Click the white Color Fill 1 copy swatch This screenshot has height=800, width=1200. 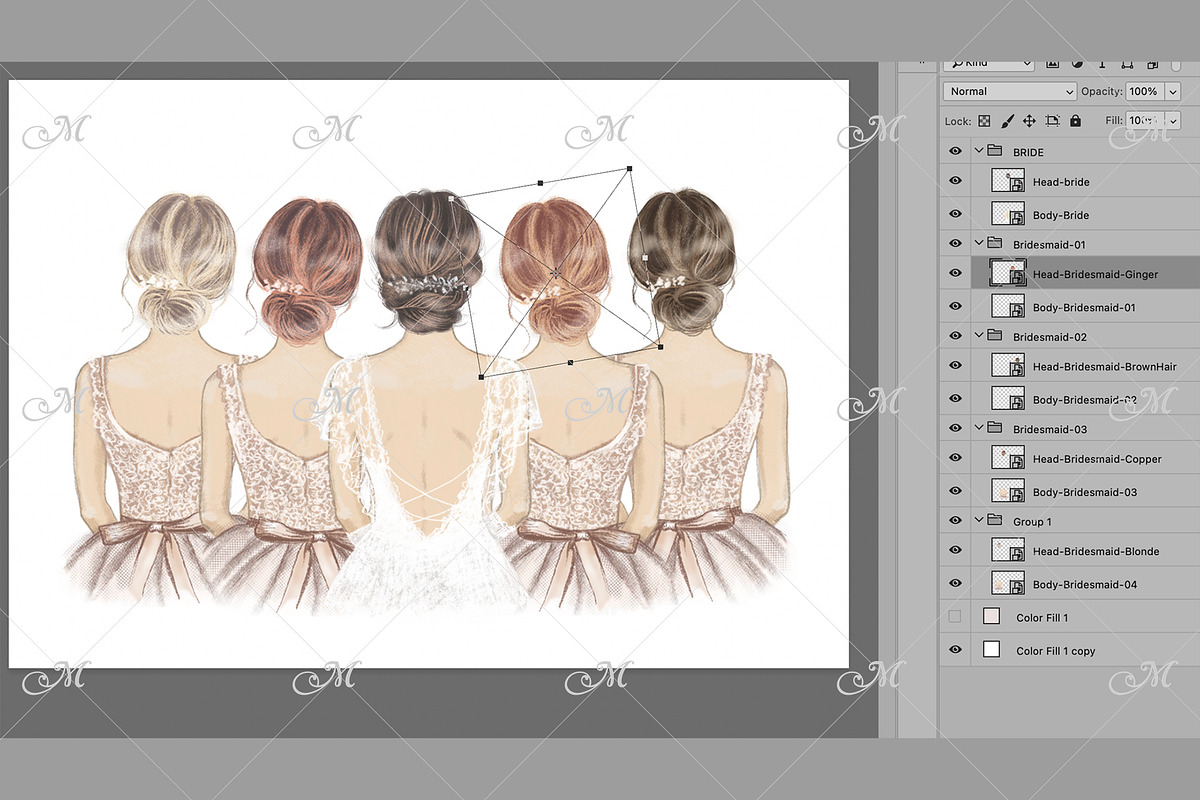tap(992, 650)
